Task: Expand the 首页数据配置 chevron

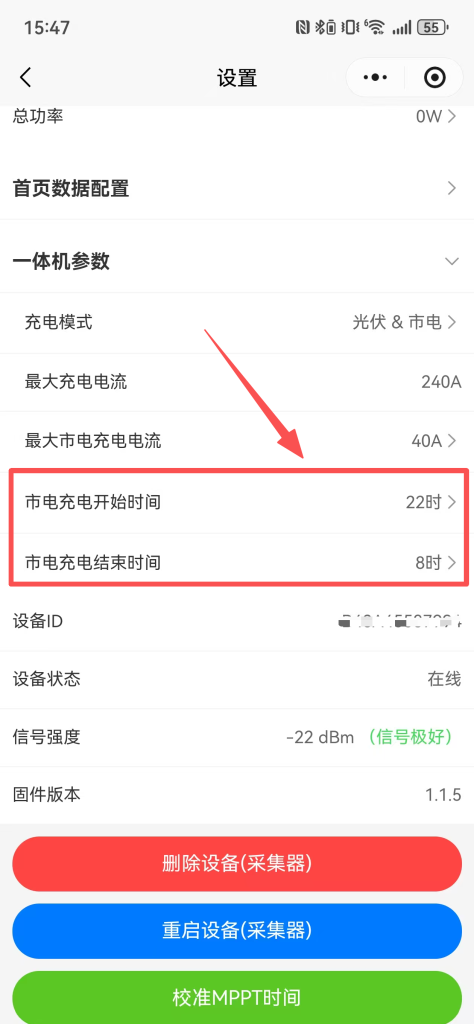Action: tap(451, 188)
